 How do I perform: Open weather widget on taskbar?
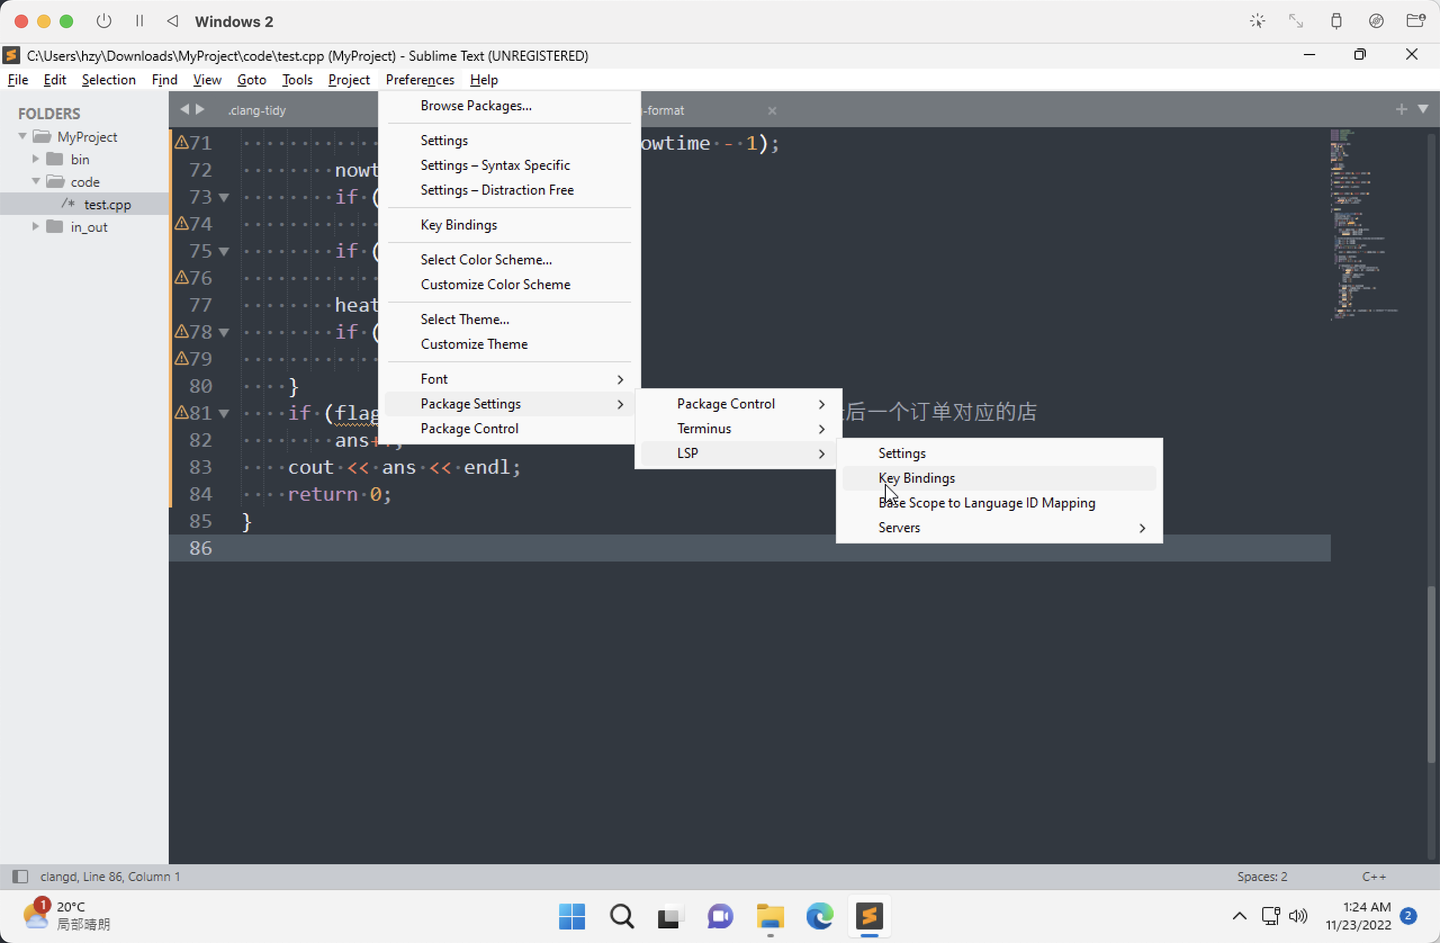click(x=66, y=915)
